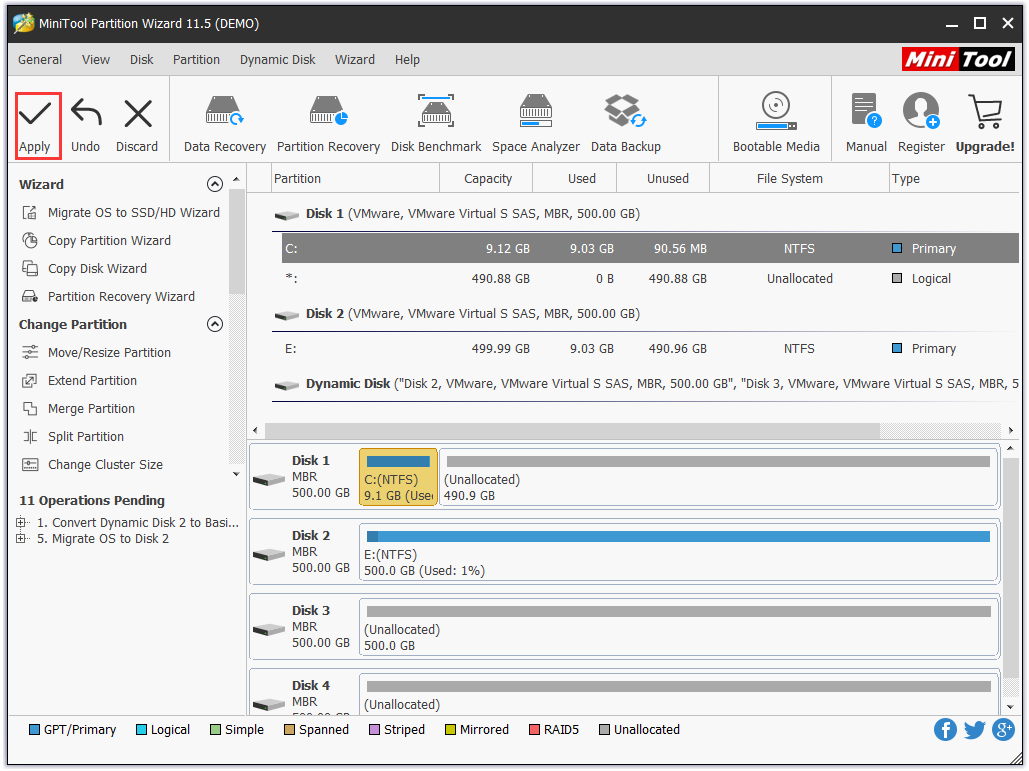This screenshot has width=1029, height=771.
Task: Select C:(NTFS) block in disk map
Action: (398, 477)
